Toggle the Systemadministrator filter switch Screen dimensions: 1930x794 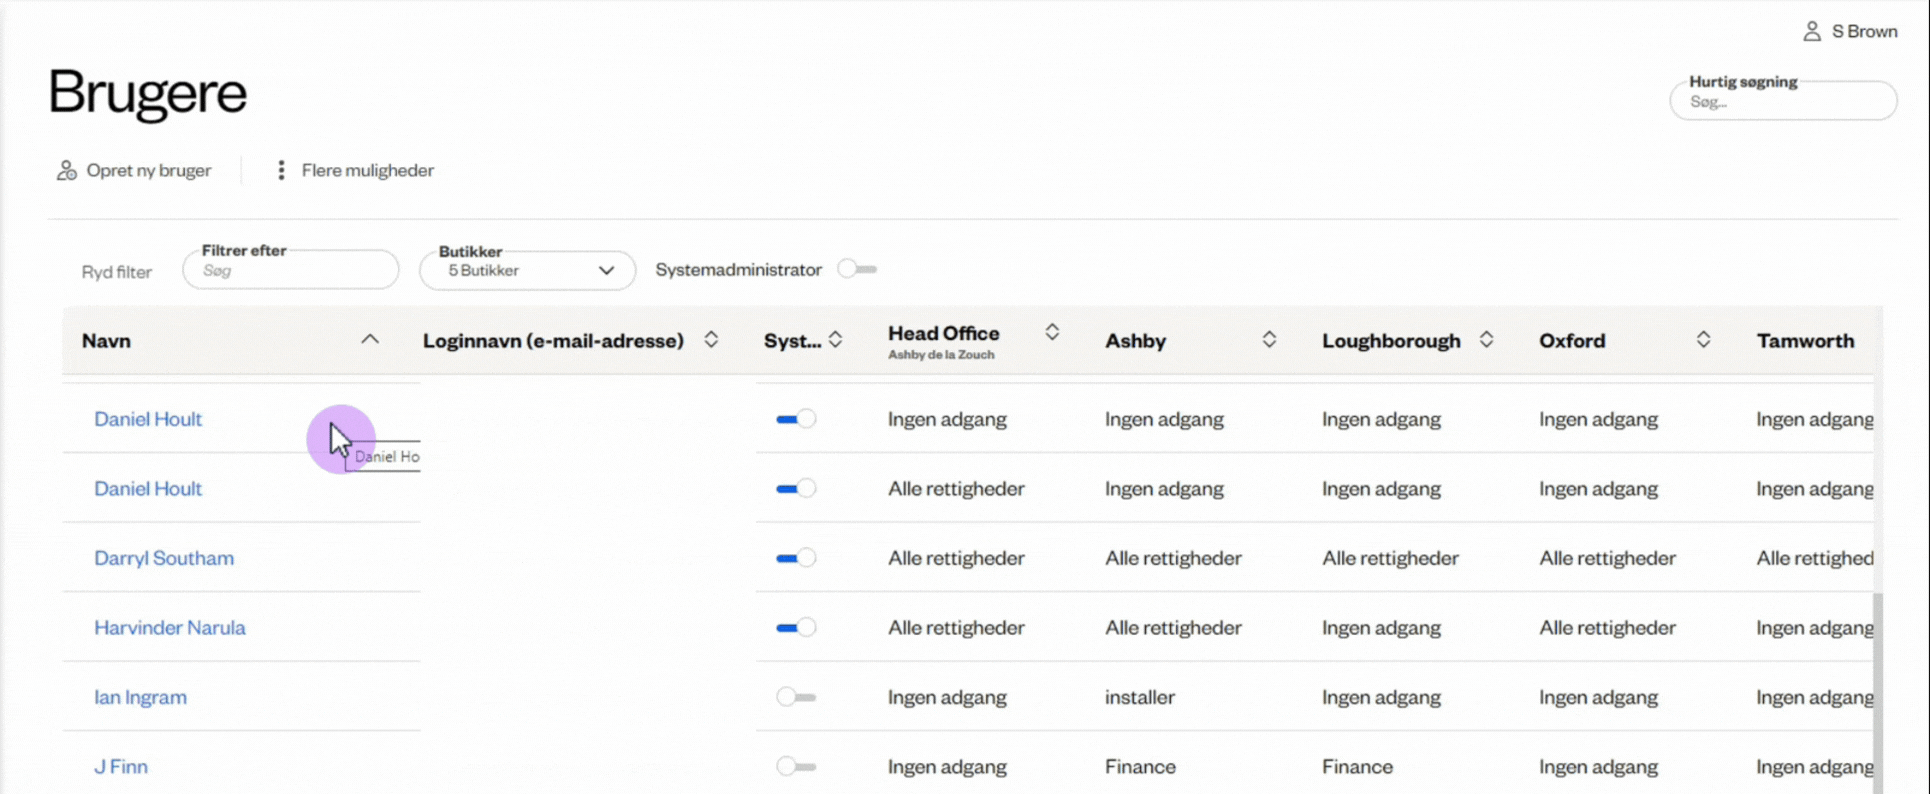point(857,269)
